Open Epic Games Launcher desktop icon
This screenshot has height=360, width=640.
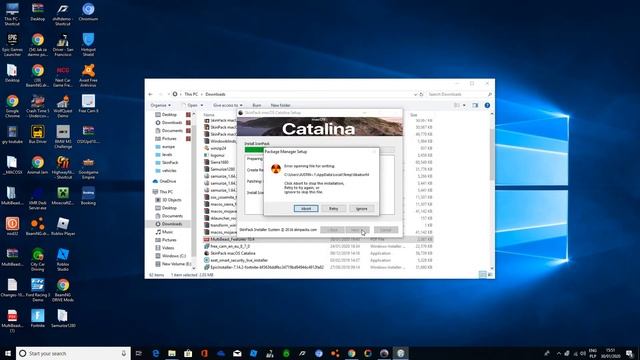click(x=12, y=45)
